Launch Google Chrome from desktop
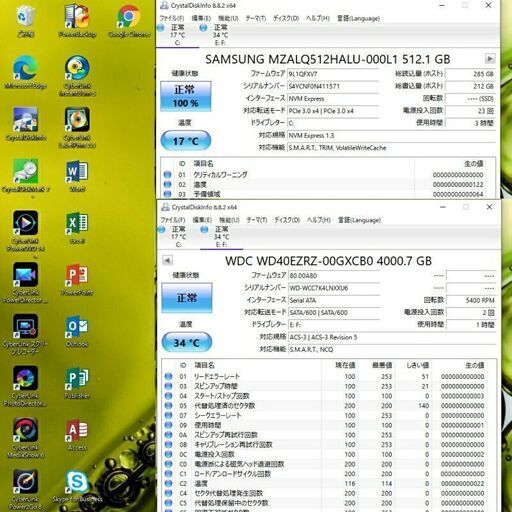512x512 pixels. pyautogui.click(x=129, y=21)
